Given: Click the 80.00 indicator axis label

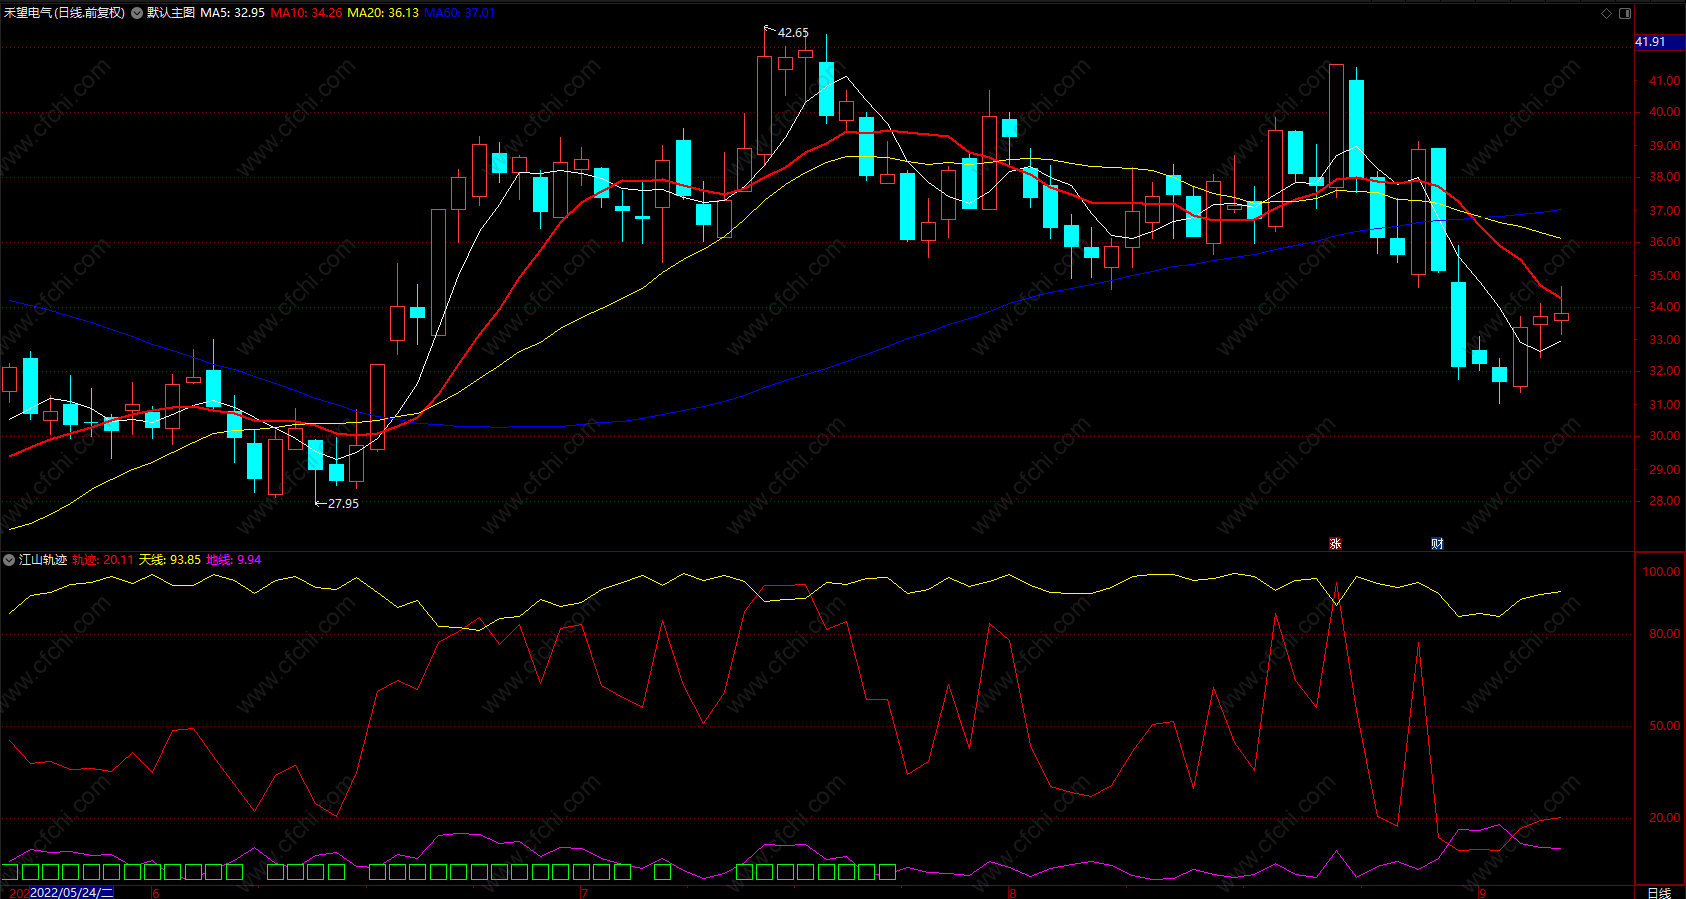Looking at the screenshot, I should pos(1665,634).
